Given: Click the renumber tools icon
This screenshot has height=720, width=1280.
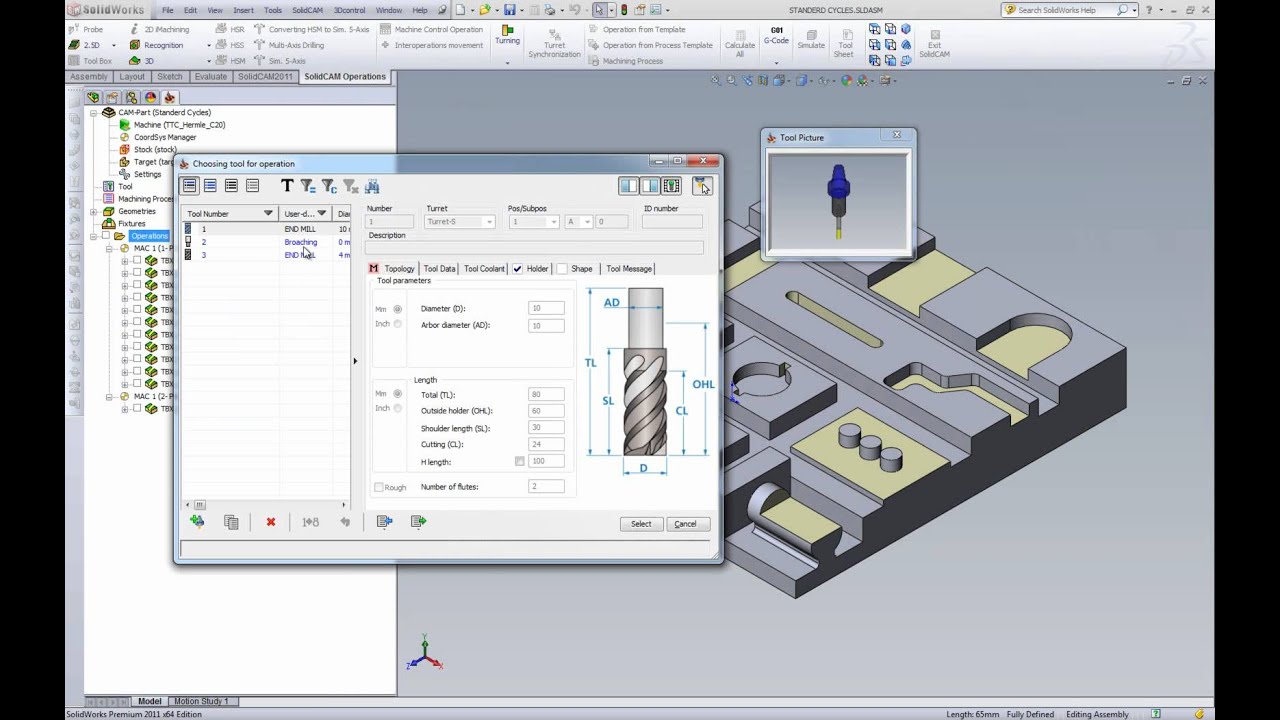Looking at the screenshot, I should (310, 522).
